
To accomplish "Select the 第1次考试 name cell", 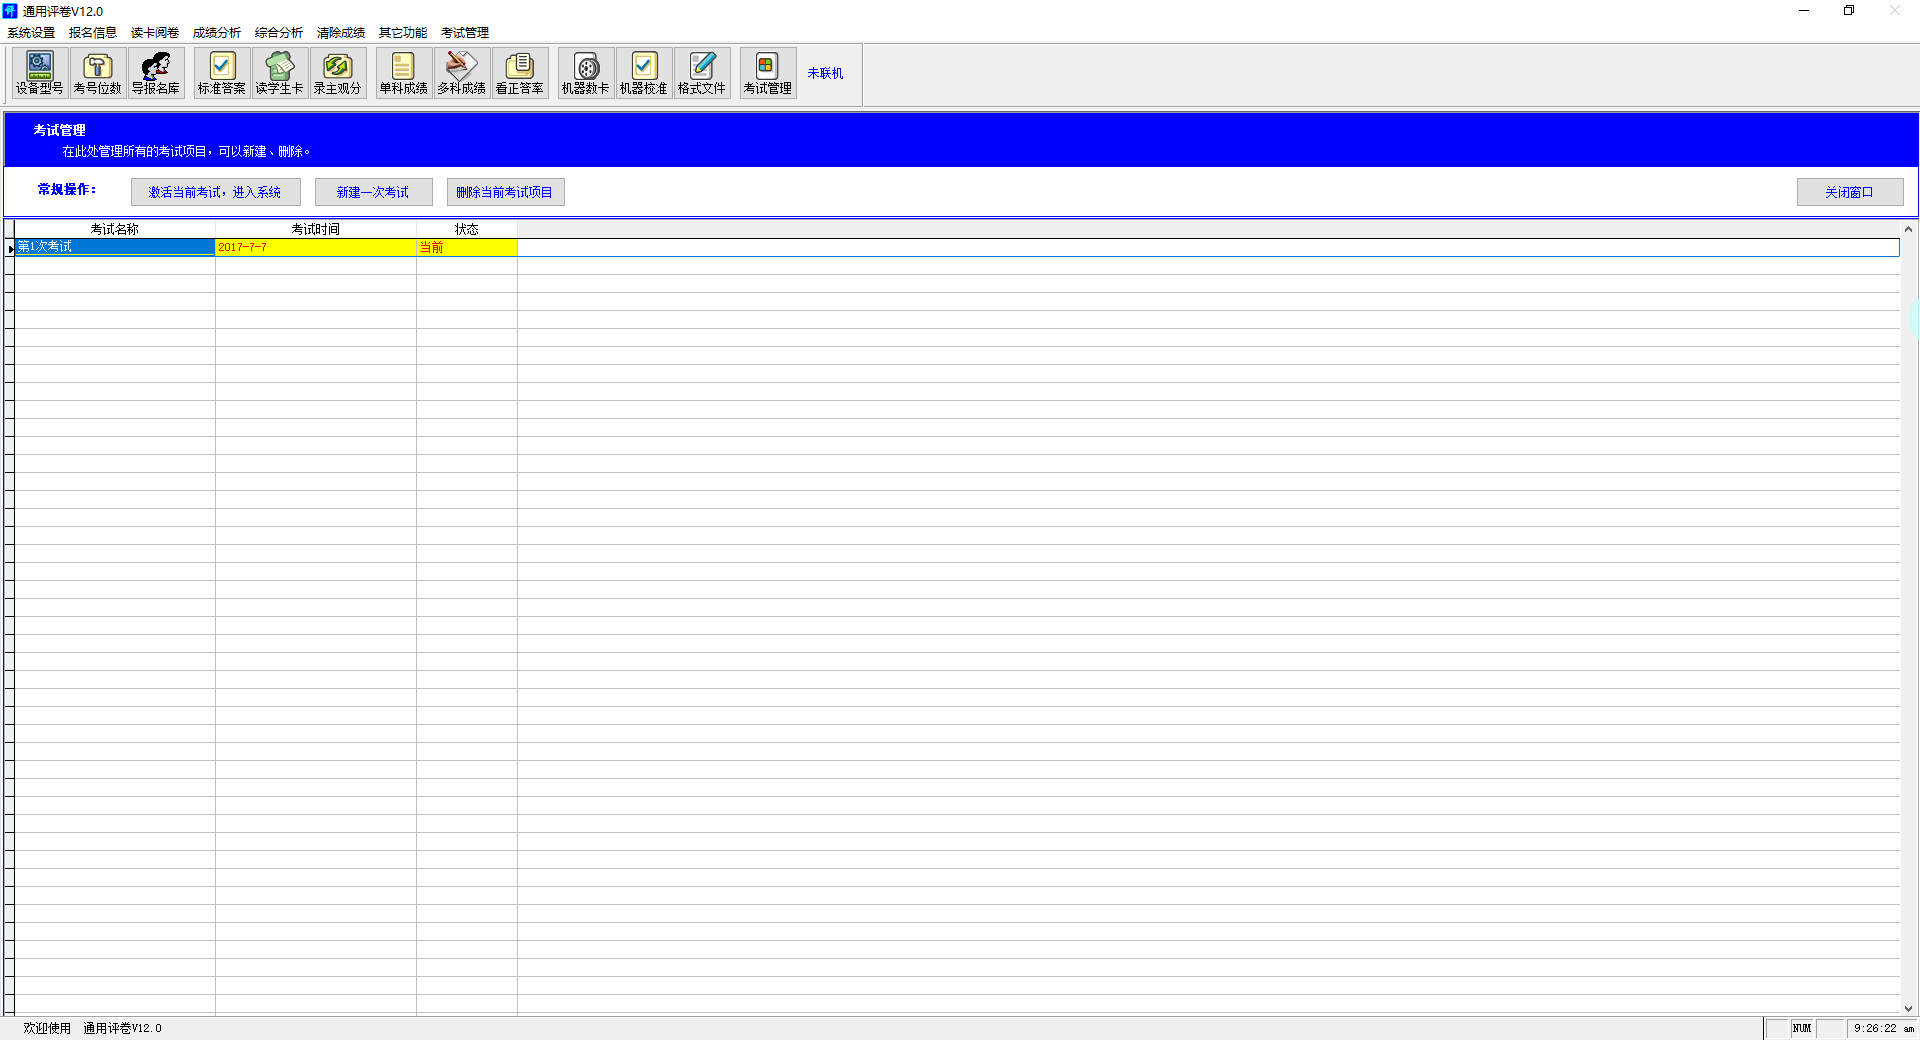I will coord(115,247).
